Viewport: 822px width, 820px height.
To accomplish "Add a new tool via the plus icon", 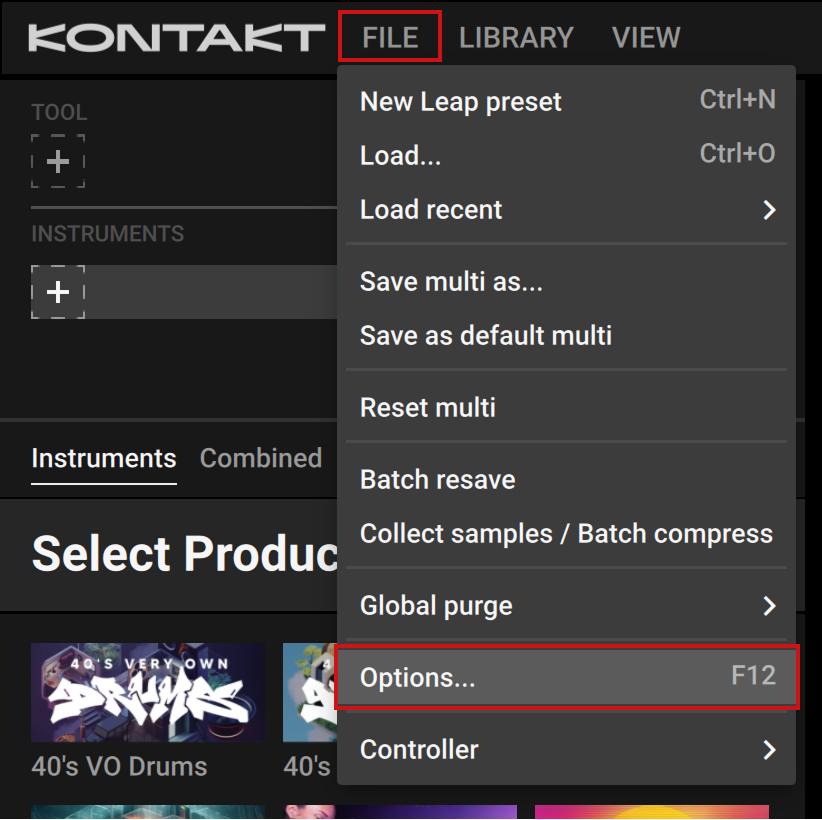I will point(58,161).
